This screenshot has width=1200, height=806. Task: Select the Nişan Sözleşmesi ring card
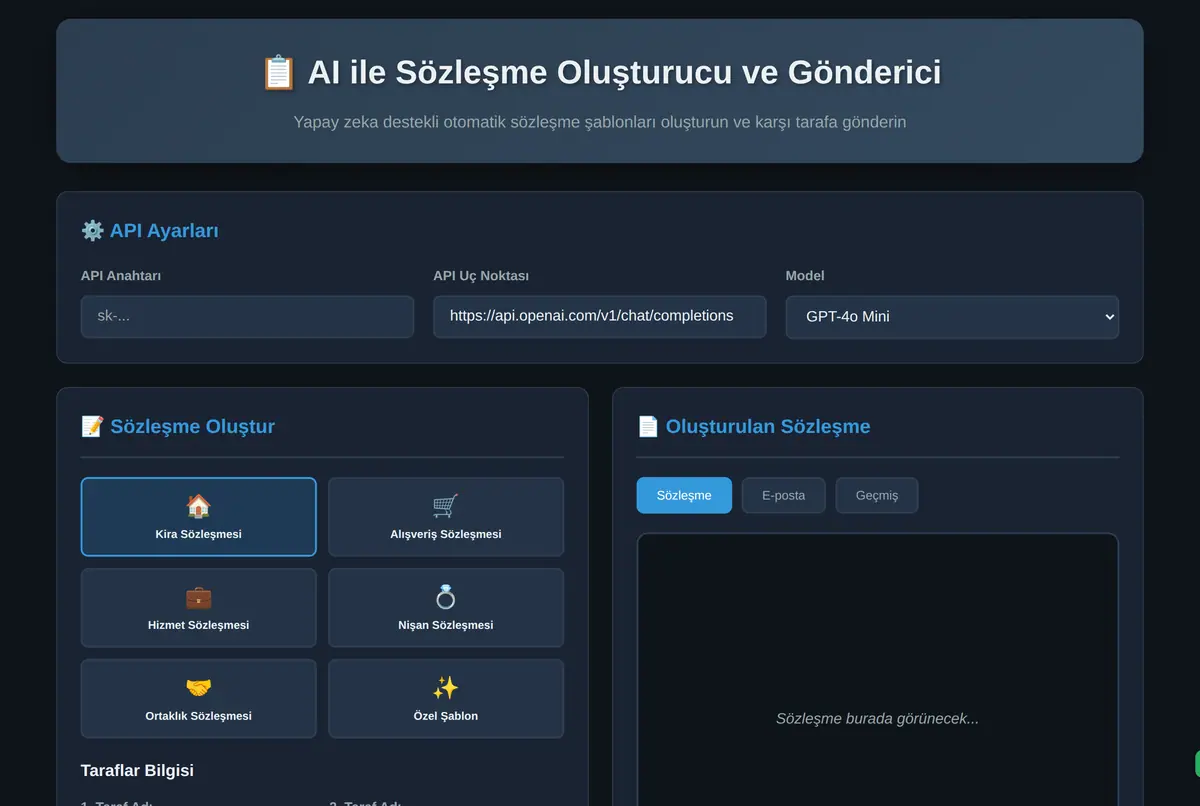tap(446, 608)
